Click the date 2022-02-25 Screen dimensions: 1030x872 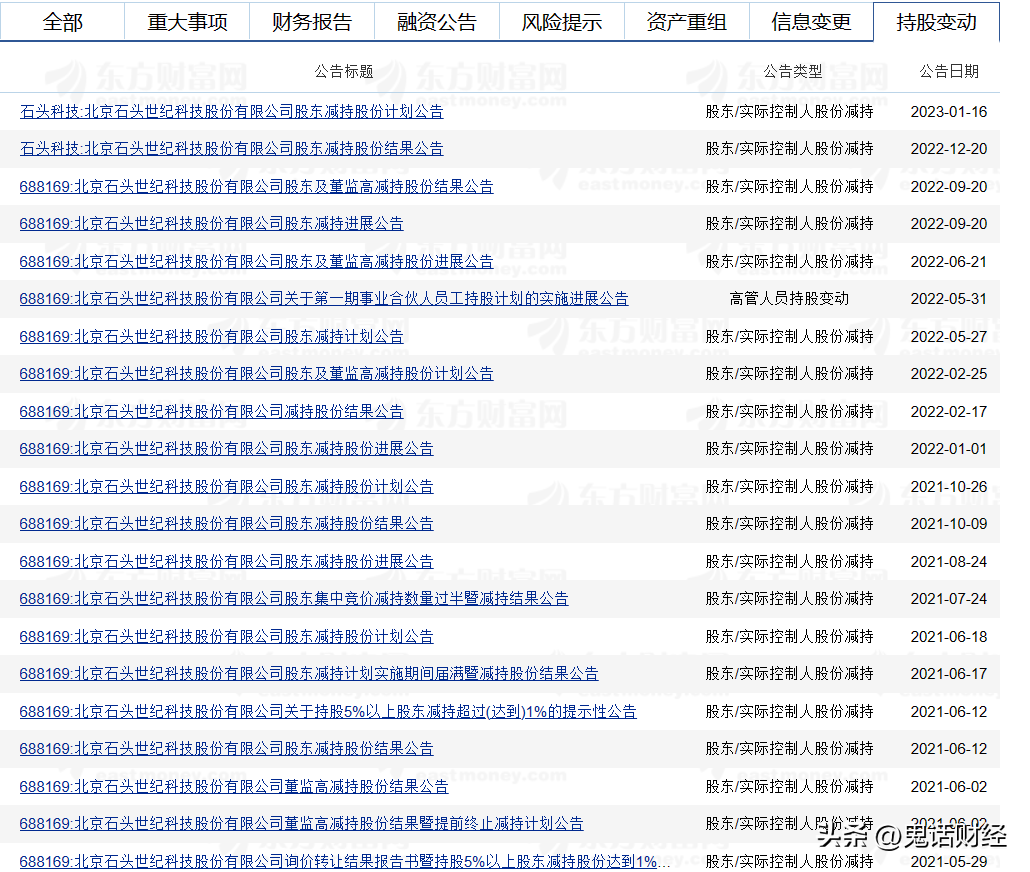pos(949,373)
